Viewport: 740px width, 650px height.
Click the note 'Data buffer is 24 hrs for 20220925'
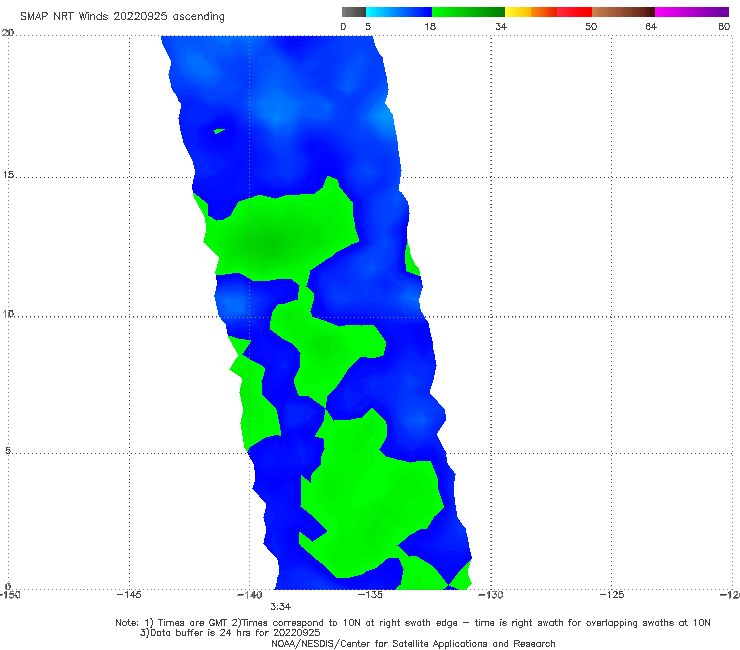pyautogui.click(x=230, y=633)
